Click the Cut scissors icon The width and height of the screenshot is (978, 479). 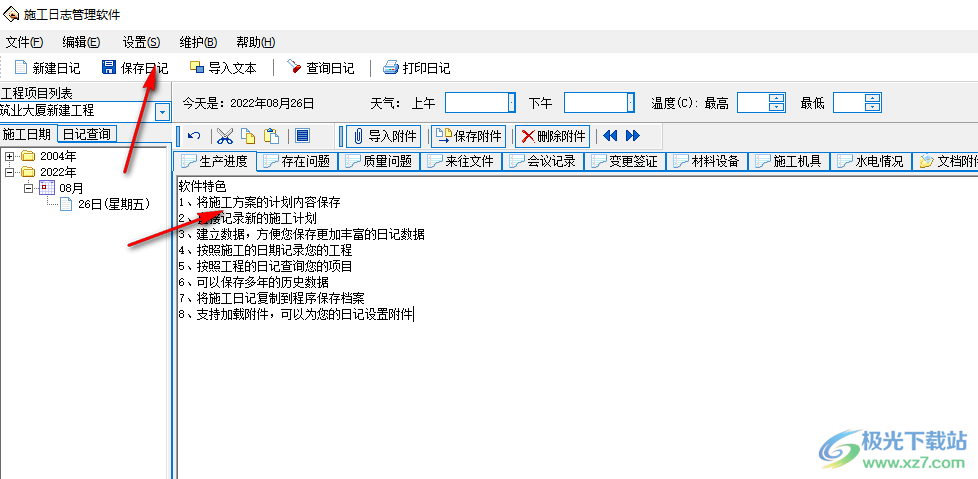point(225,136)
